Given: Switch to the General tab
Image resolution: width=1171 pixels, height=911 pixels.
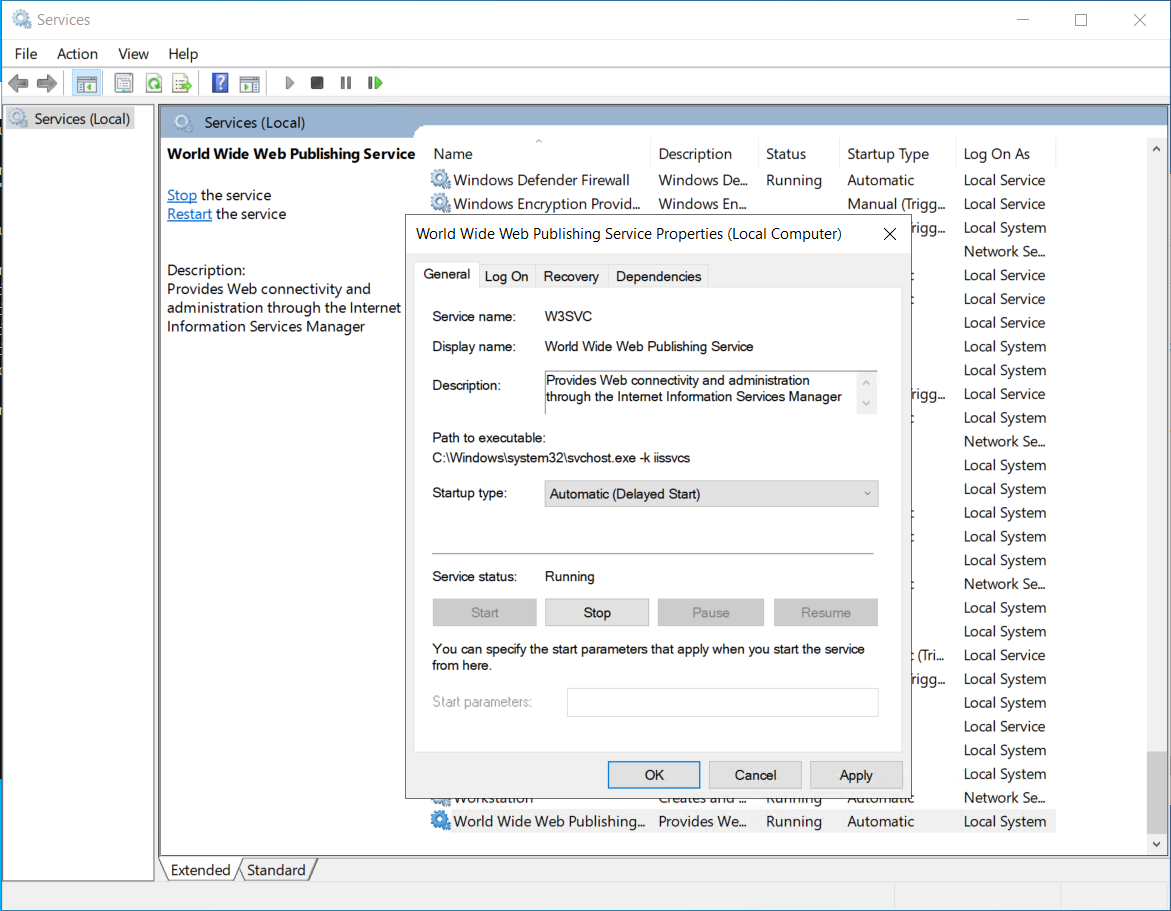Looking at the screenshot, I should point(447,274).
